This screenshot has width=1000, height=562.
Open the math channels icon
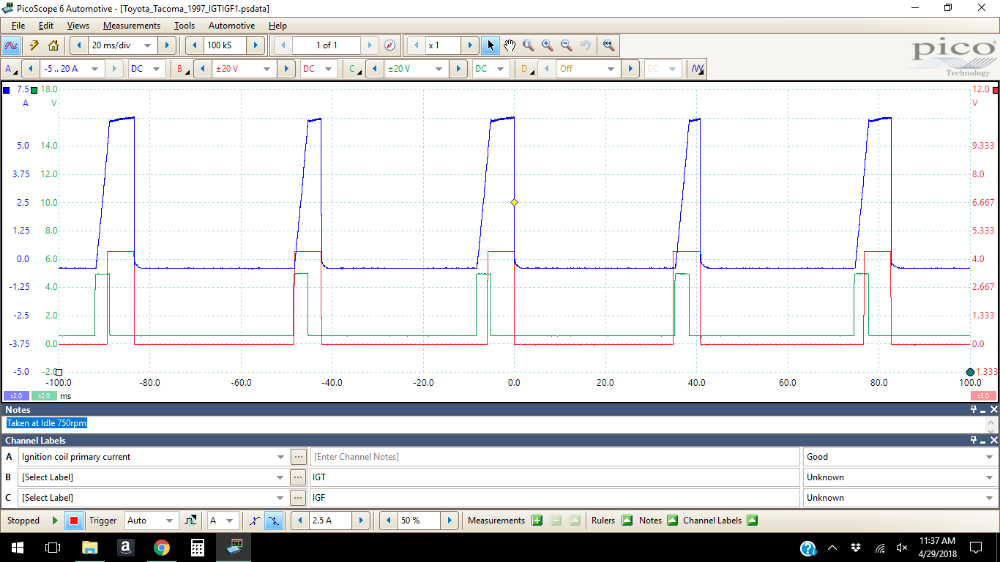[x=698, y=69]
